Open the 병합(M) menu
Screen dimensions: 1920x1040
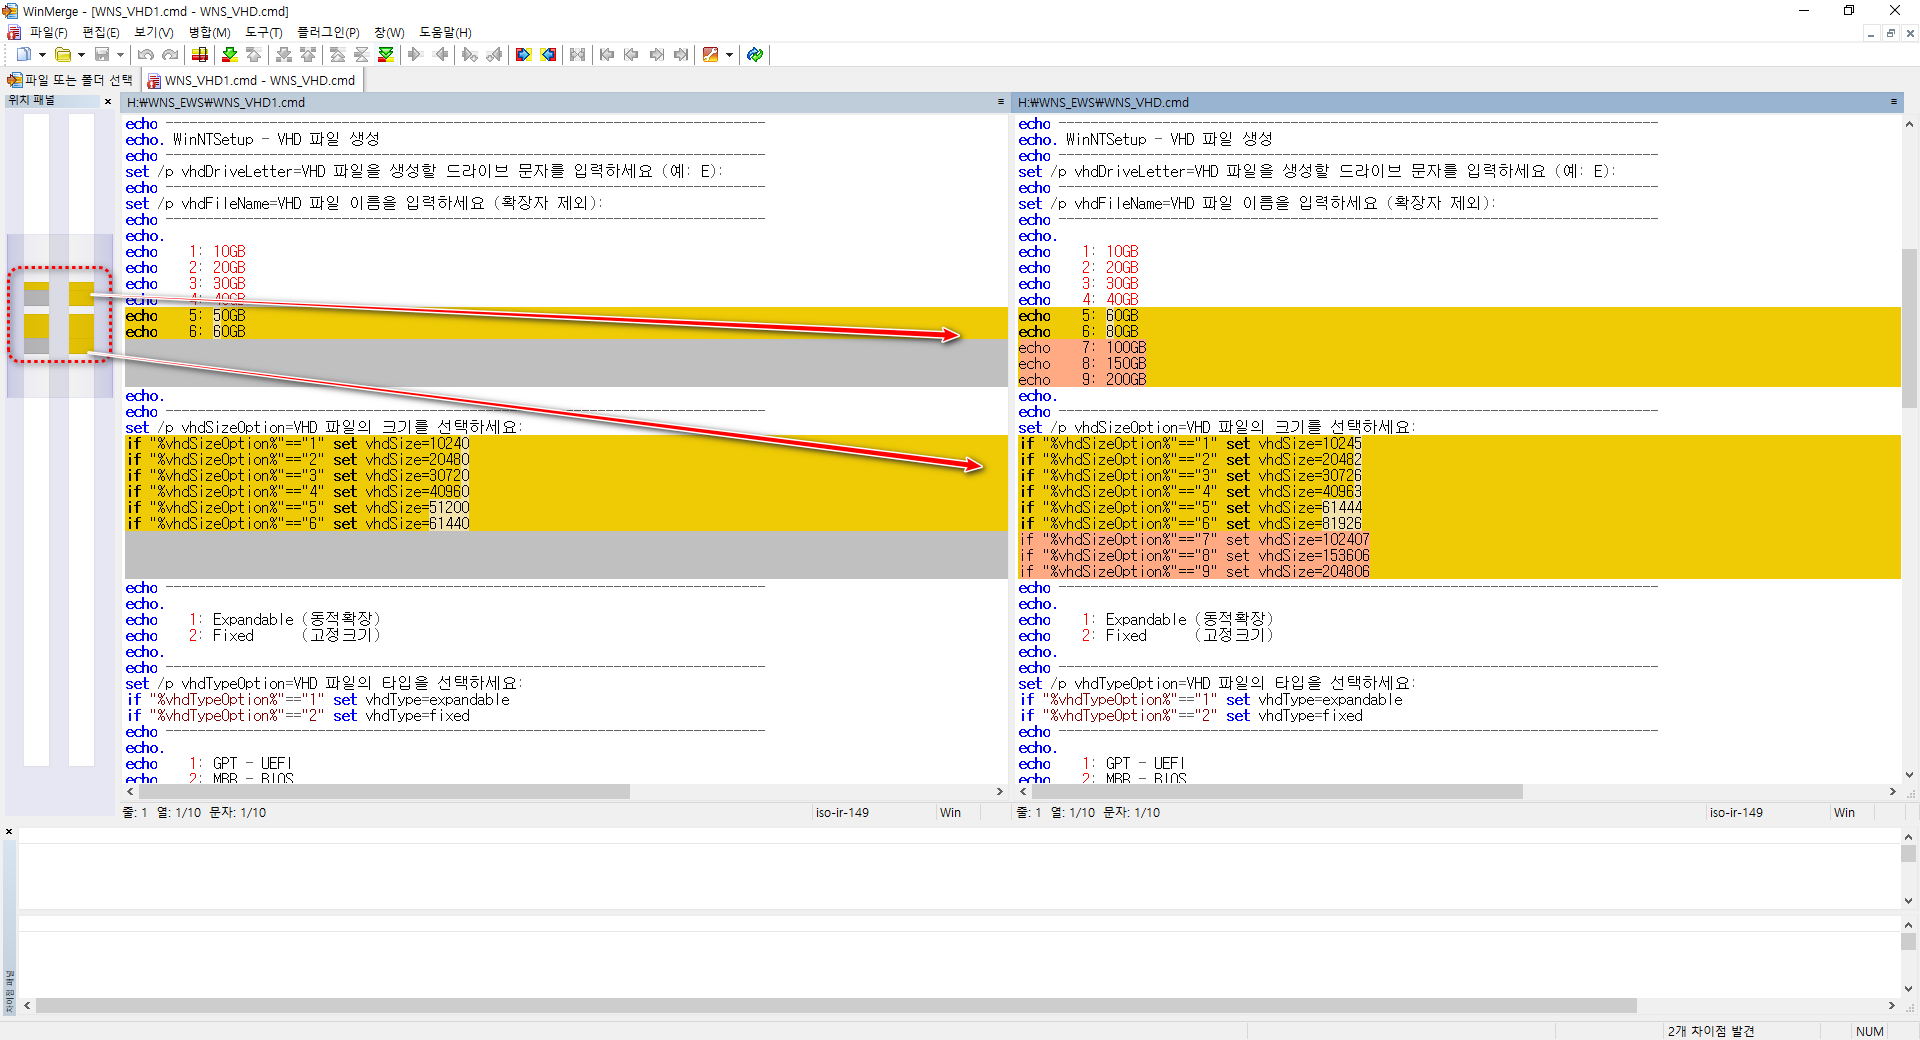click(209, 33)
